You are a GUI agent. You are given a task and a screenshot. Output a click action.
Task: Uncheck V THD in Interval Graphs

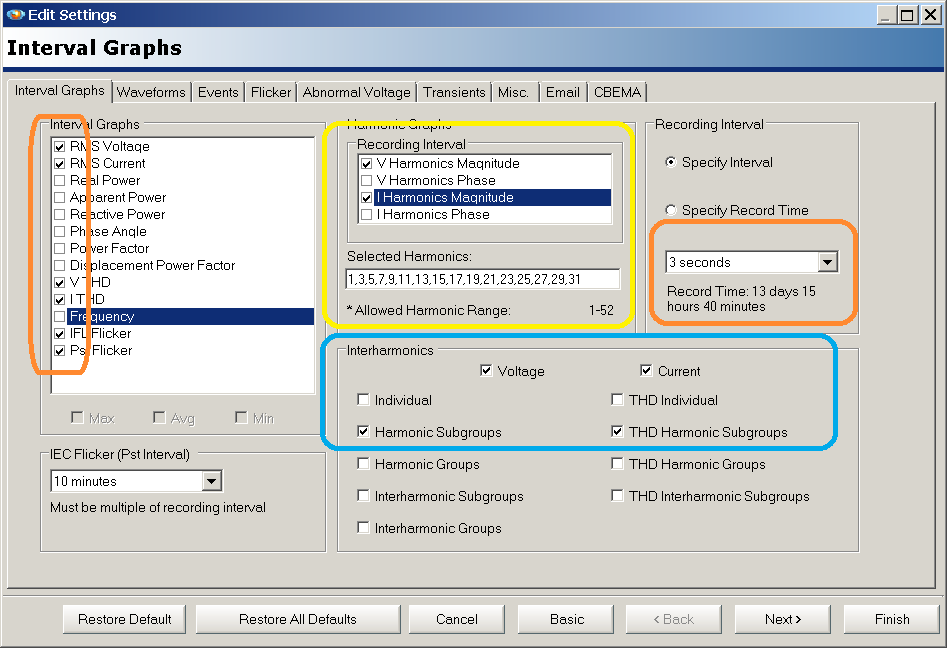pos(60,282)
